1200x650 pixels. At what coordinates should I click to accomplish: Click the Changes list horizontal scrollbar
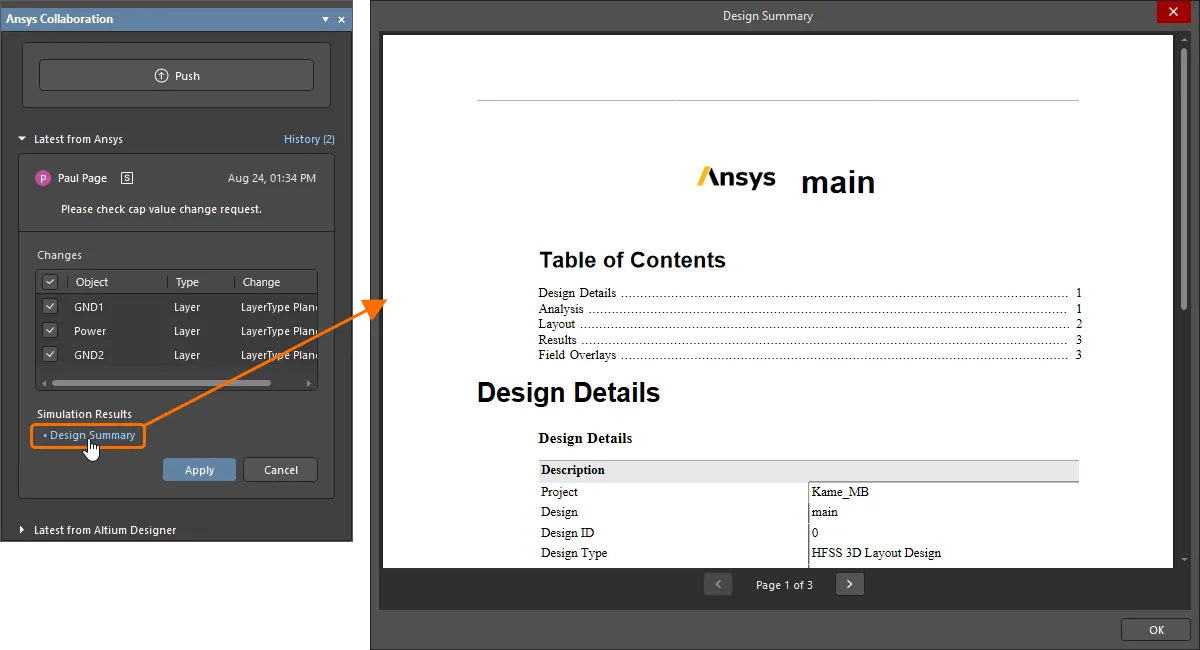(x=161, y=382)
